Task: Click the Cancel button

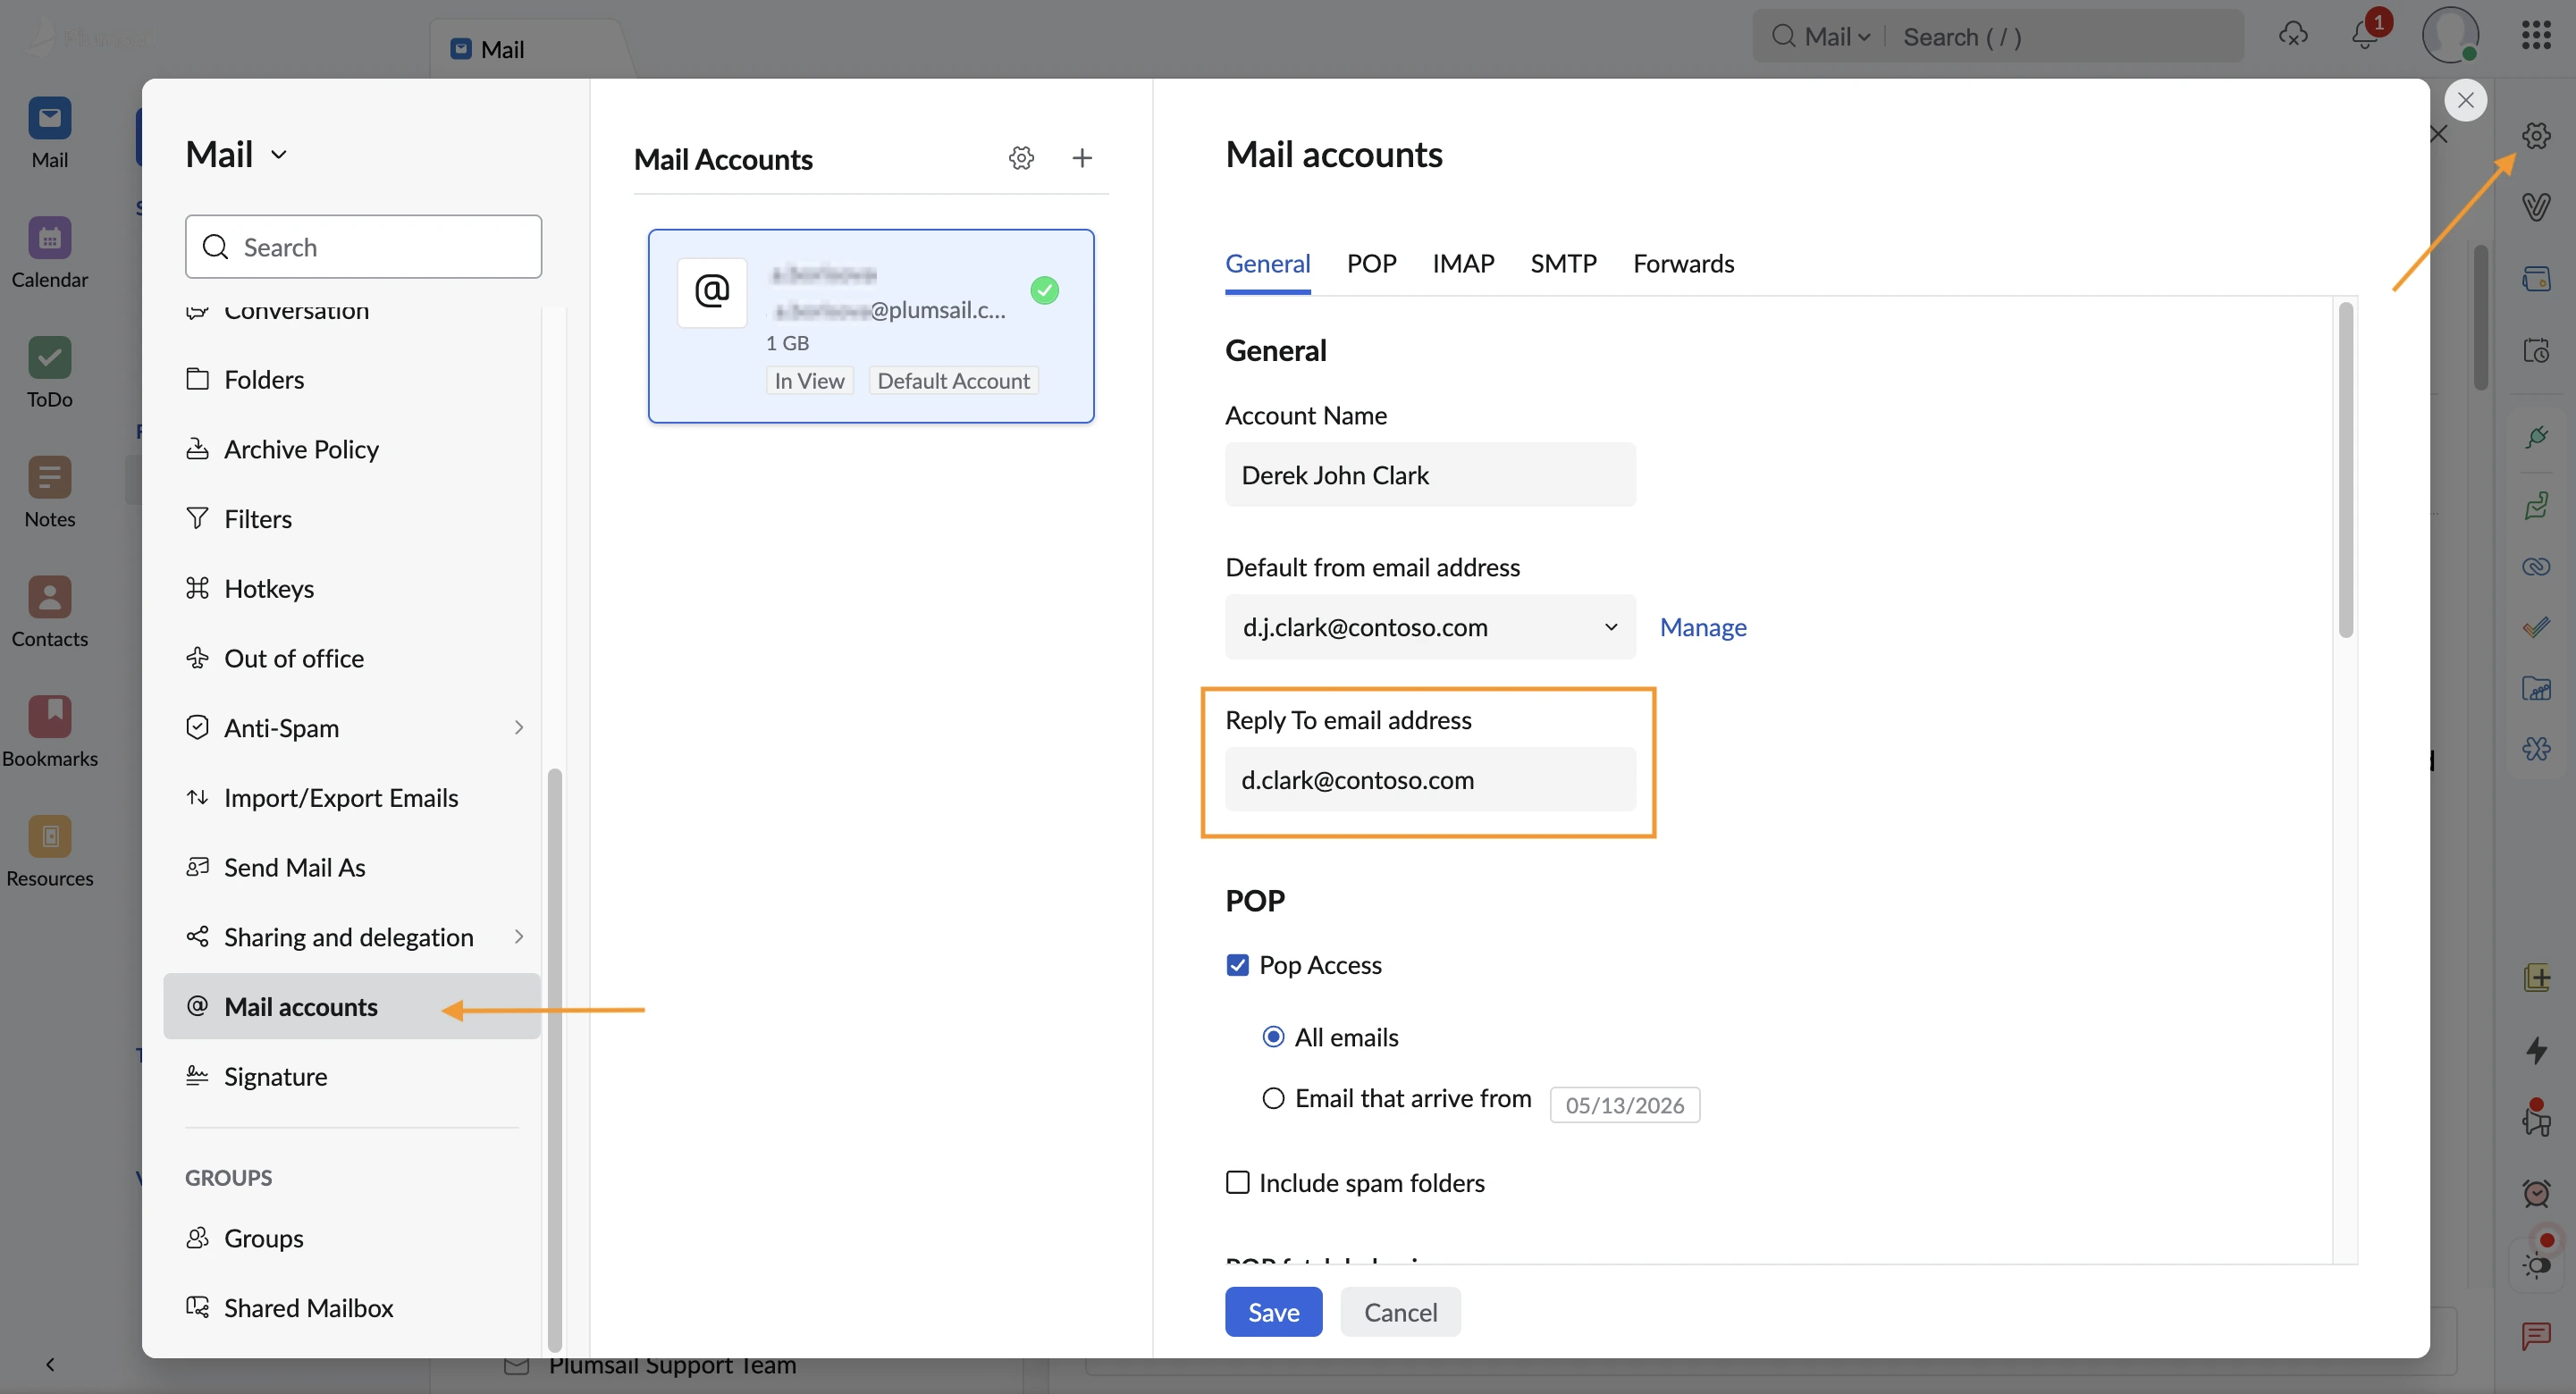Action: point(1400,1312)
